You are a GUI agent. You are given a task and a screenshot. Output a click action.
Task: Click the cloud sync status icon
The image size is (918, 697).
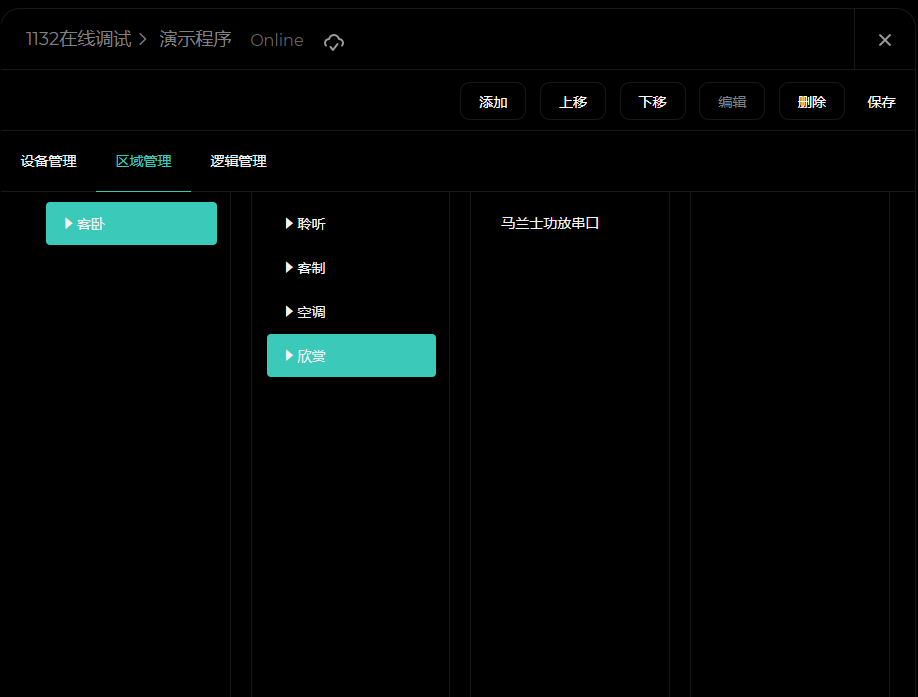coord(334,42)
